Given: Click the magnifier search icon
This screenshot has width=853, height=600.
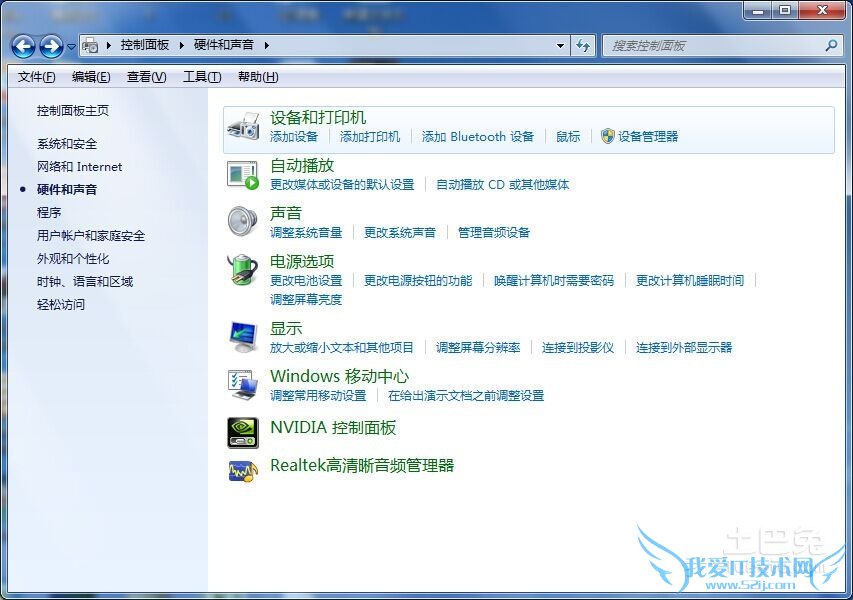Looking at the screenshot, I should tap(831, 46).
